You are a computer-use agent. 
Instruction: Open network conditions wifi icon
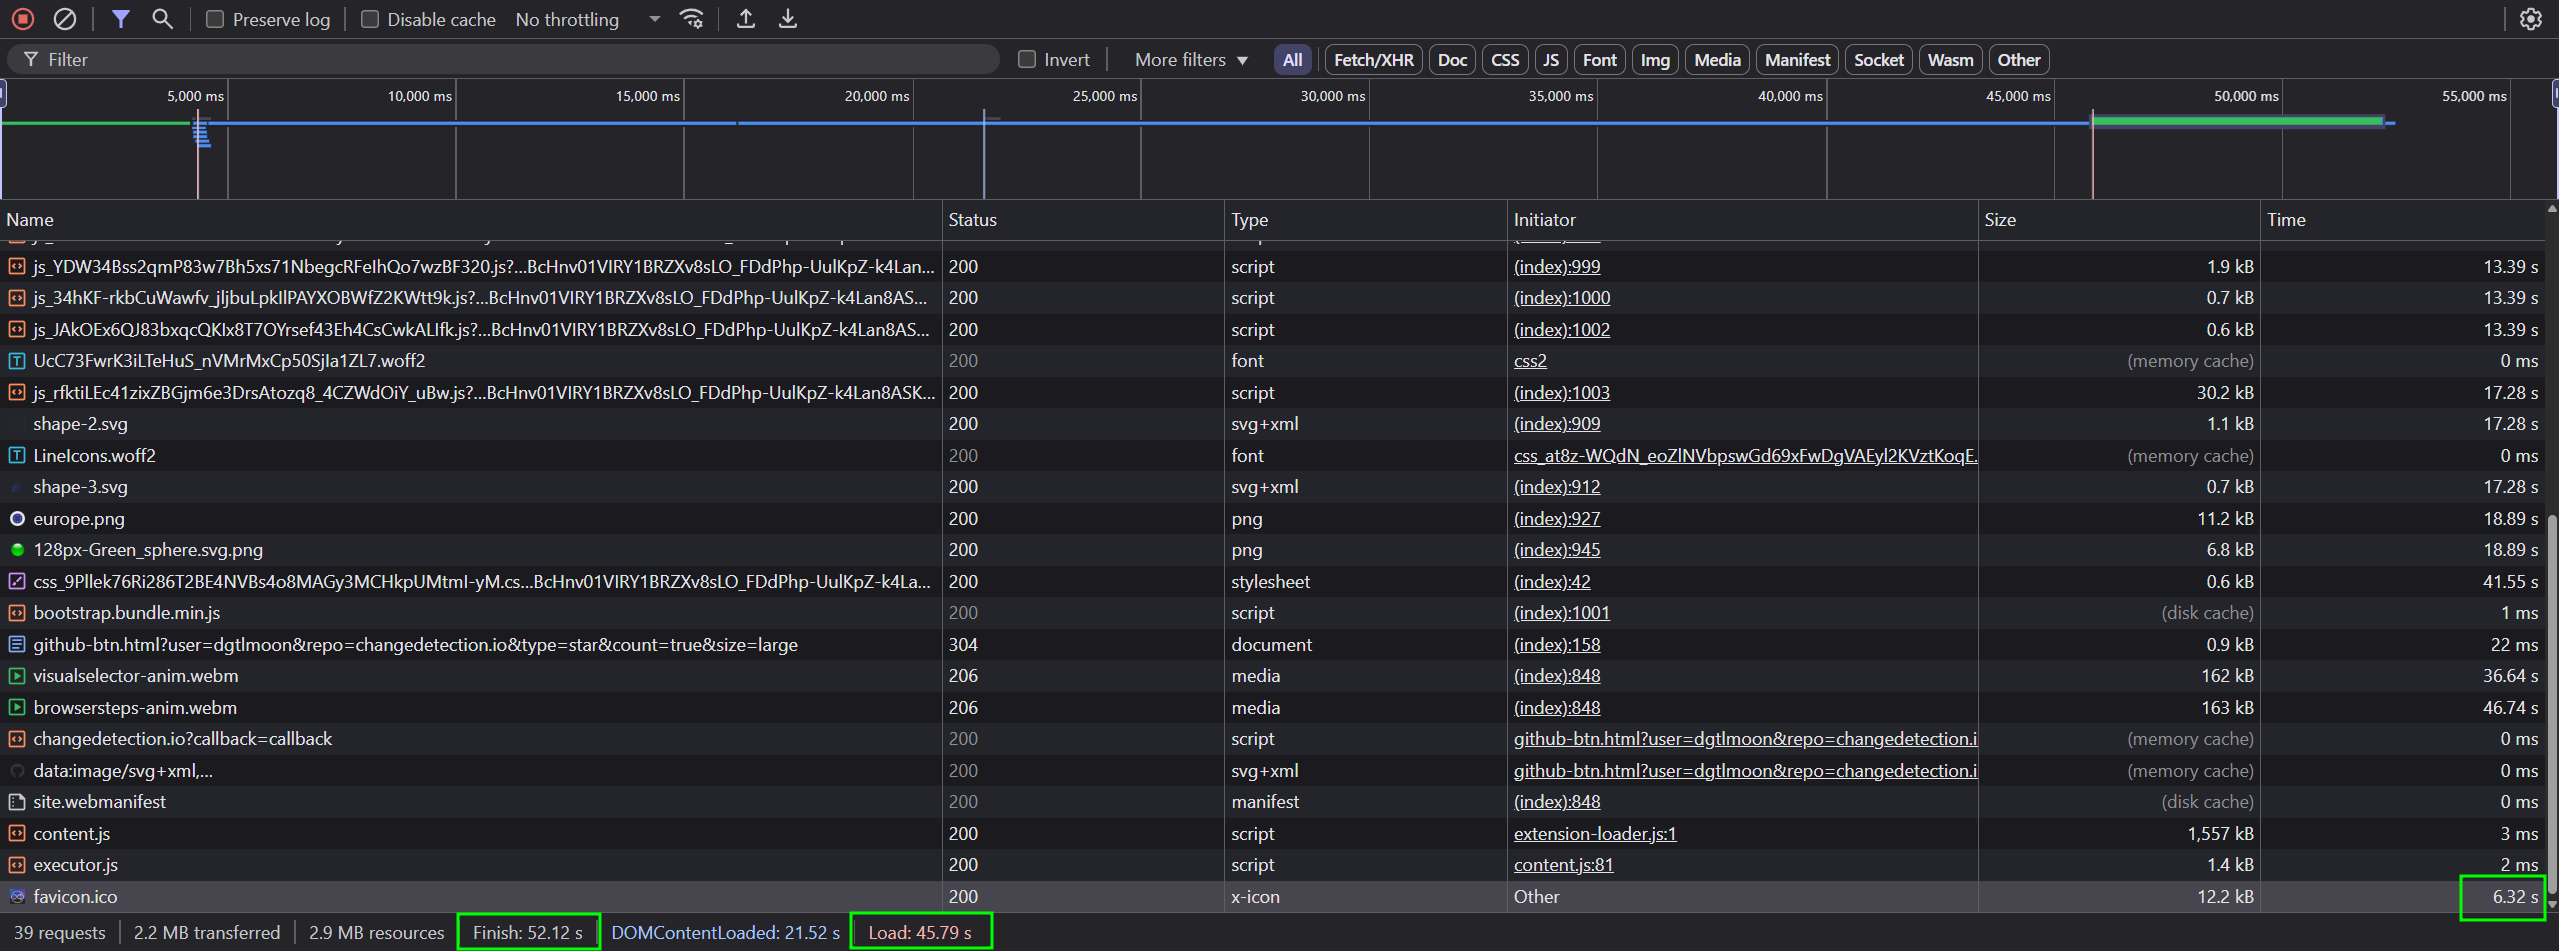click(691, 19)
